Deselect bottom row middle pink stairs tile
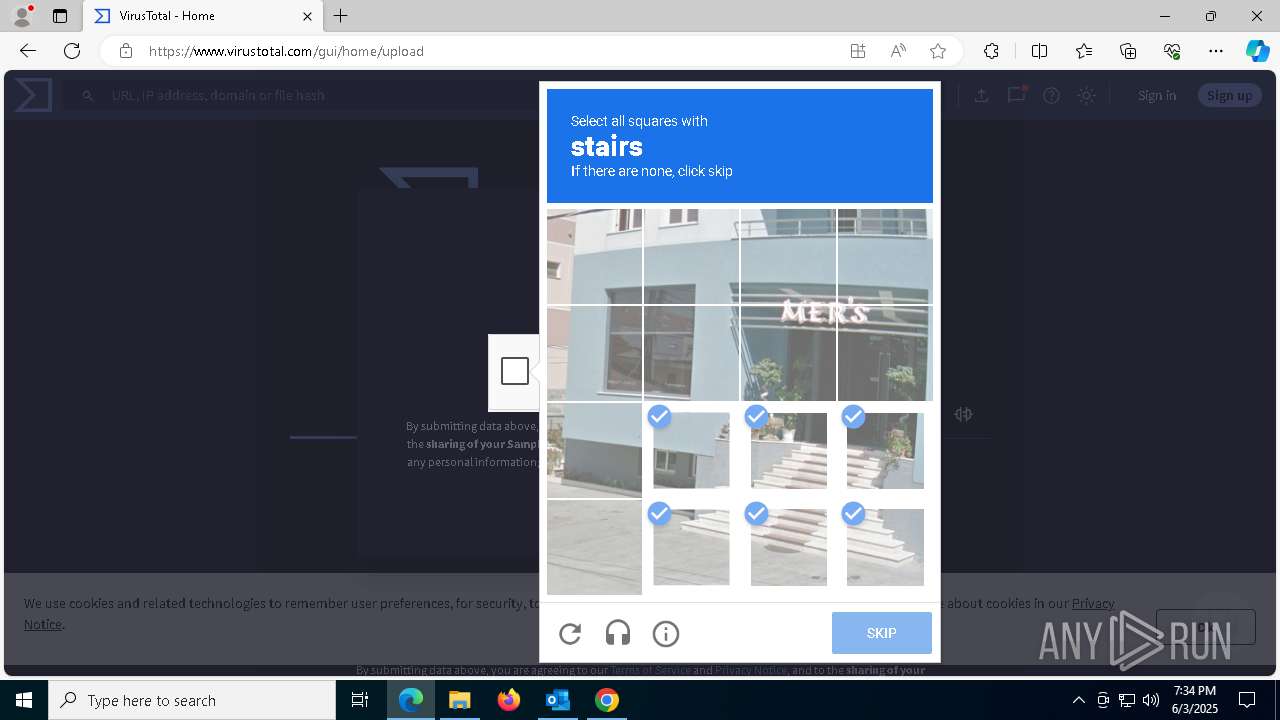1280x720 pixels. tap(788, 547)
